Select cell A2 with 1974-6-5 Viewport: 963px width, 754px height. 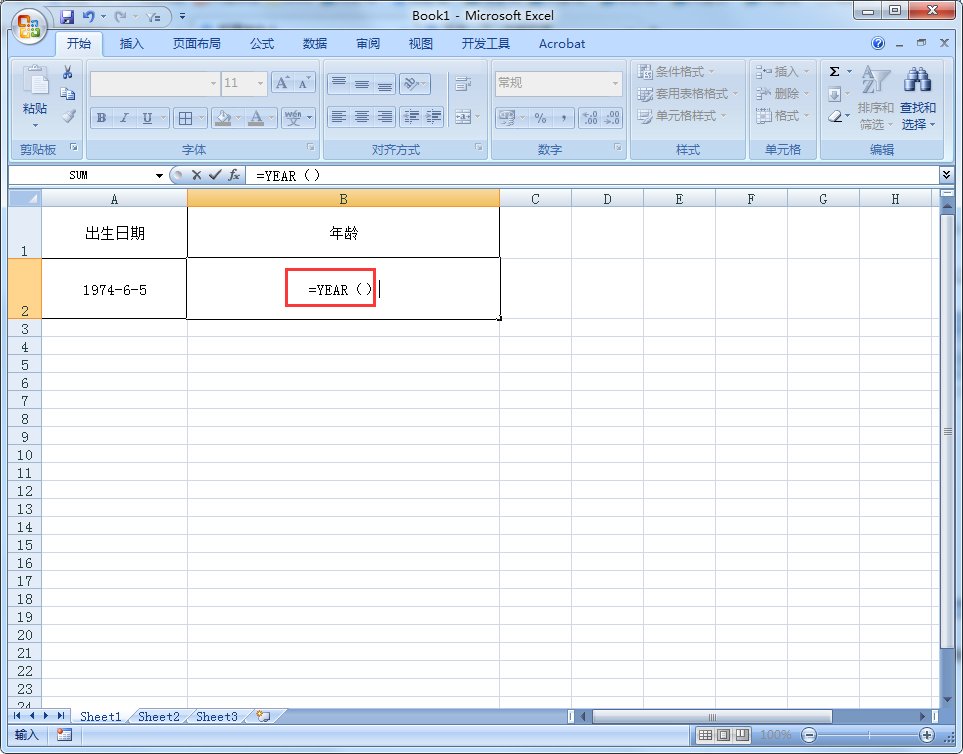point(114,289)
